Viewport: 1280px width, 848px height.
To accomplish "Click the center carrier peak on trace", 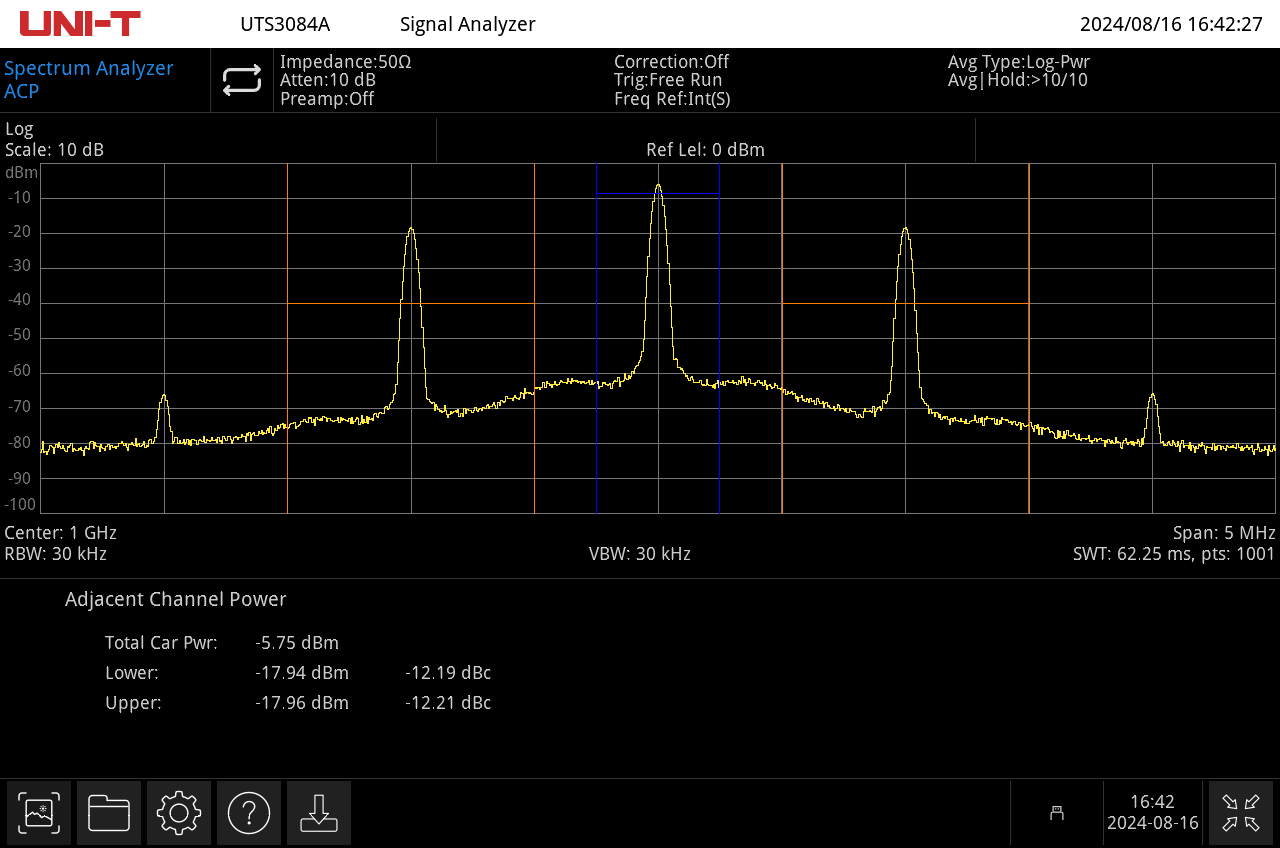I will point(658,187).
